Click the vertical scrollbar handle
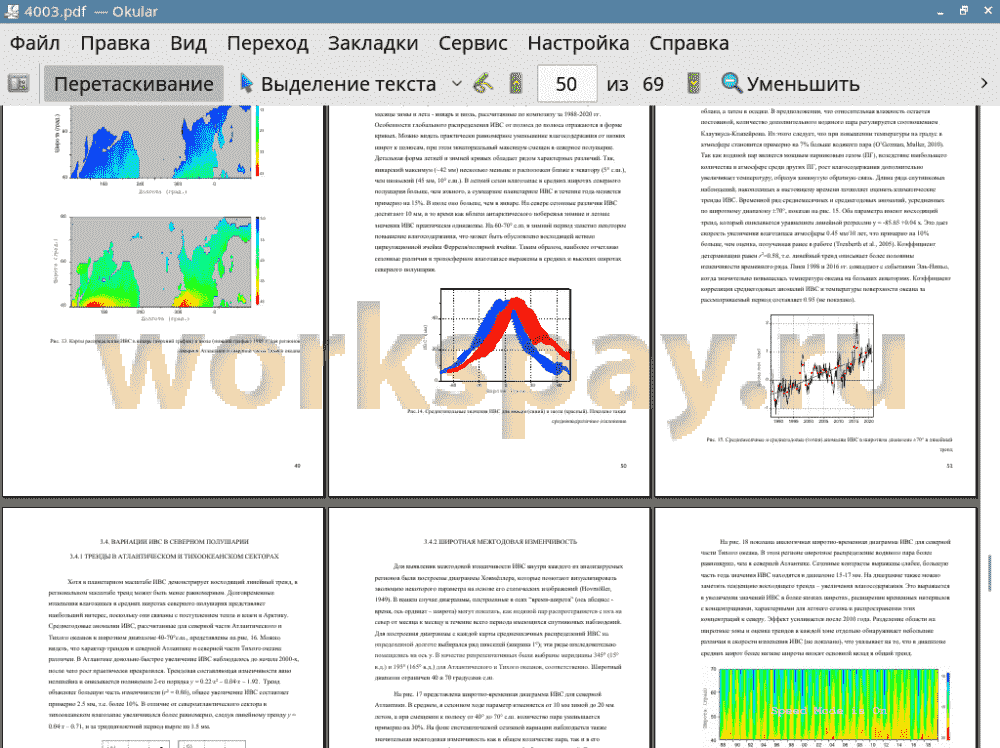 coord(990,573)
